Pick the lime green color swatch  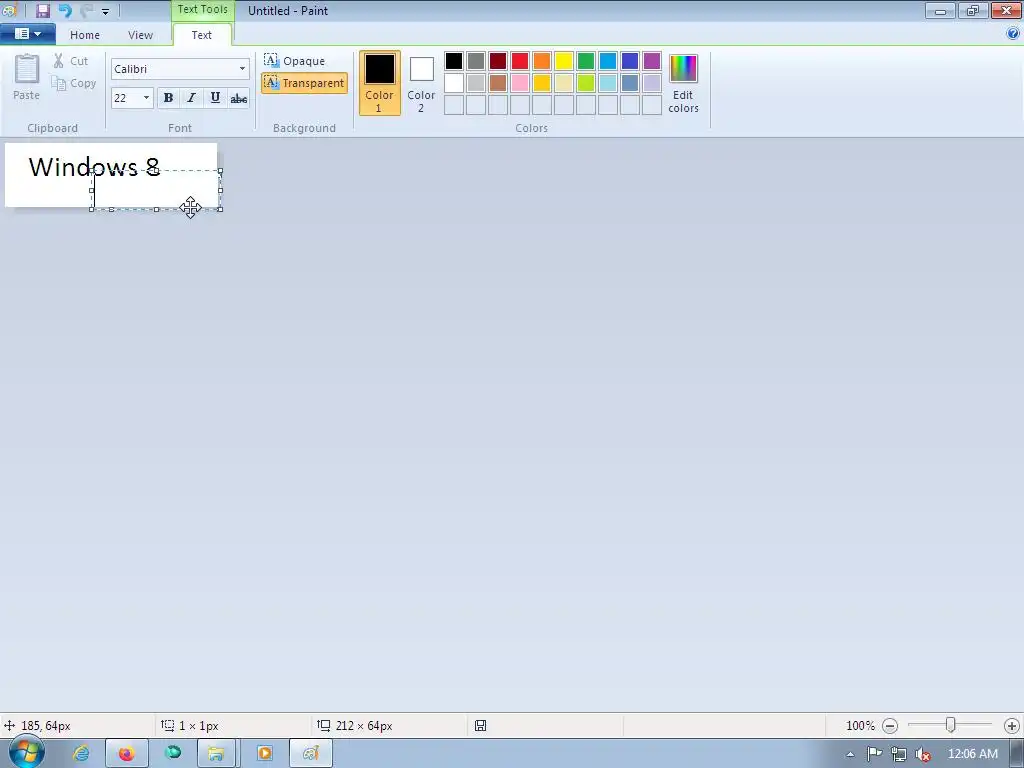tap(586, 83)
